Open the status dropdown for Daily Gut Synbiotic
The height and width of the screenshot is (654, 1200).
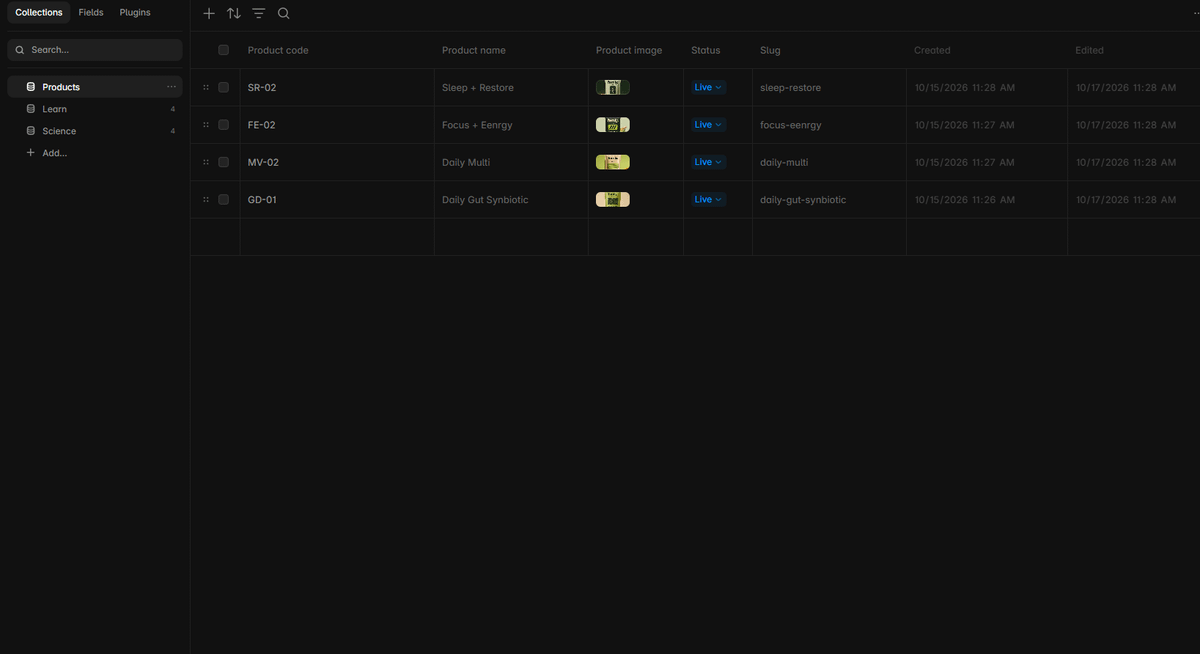click(x=708, y=200)
